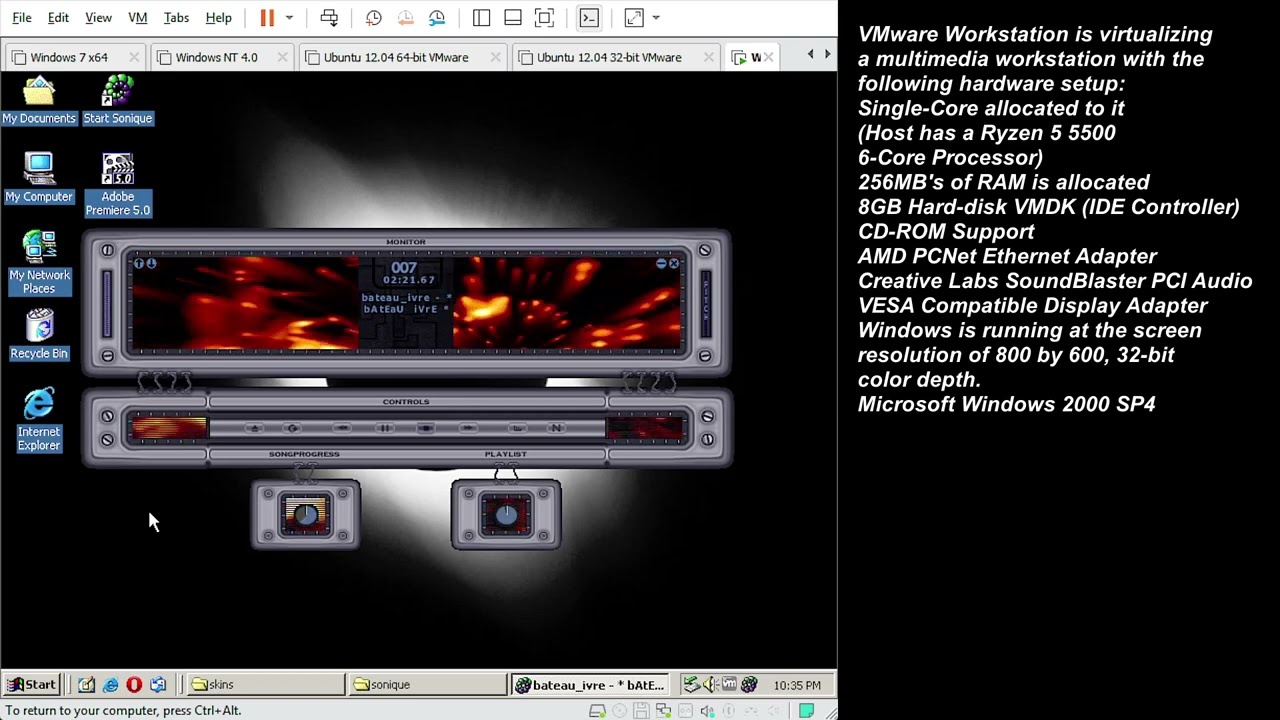The height and width of the screenshot is (720, 1280).
Task: Take a VM snapshot
Action: (373, 18)
